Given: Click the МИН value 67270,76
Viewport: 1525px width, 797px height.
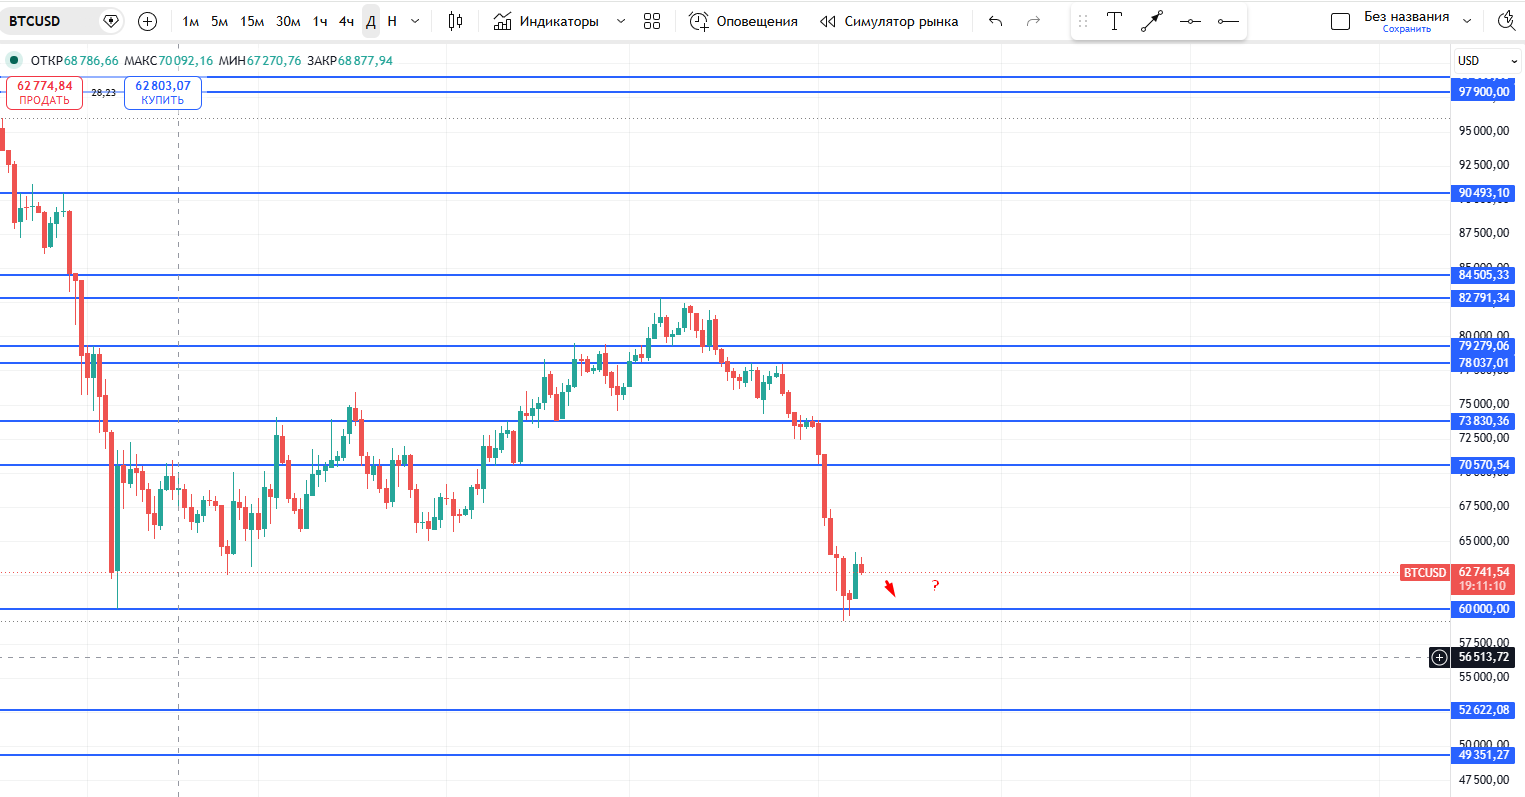Looking at the screenshot, I should click(x=274, y=61).
